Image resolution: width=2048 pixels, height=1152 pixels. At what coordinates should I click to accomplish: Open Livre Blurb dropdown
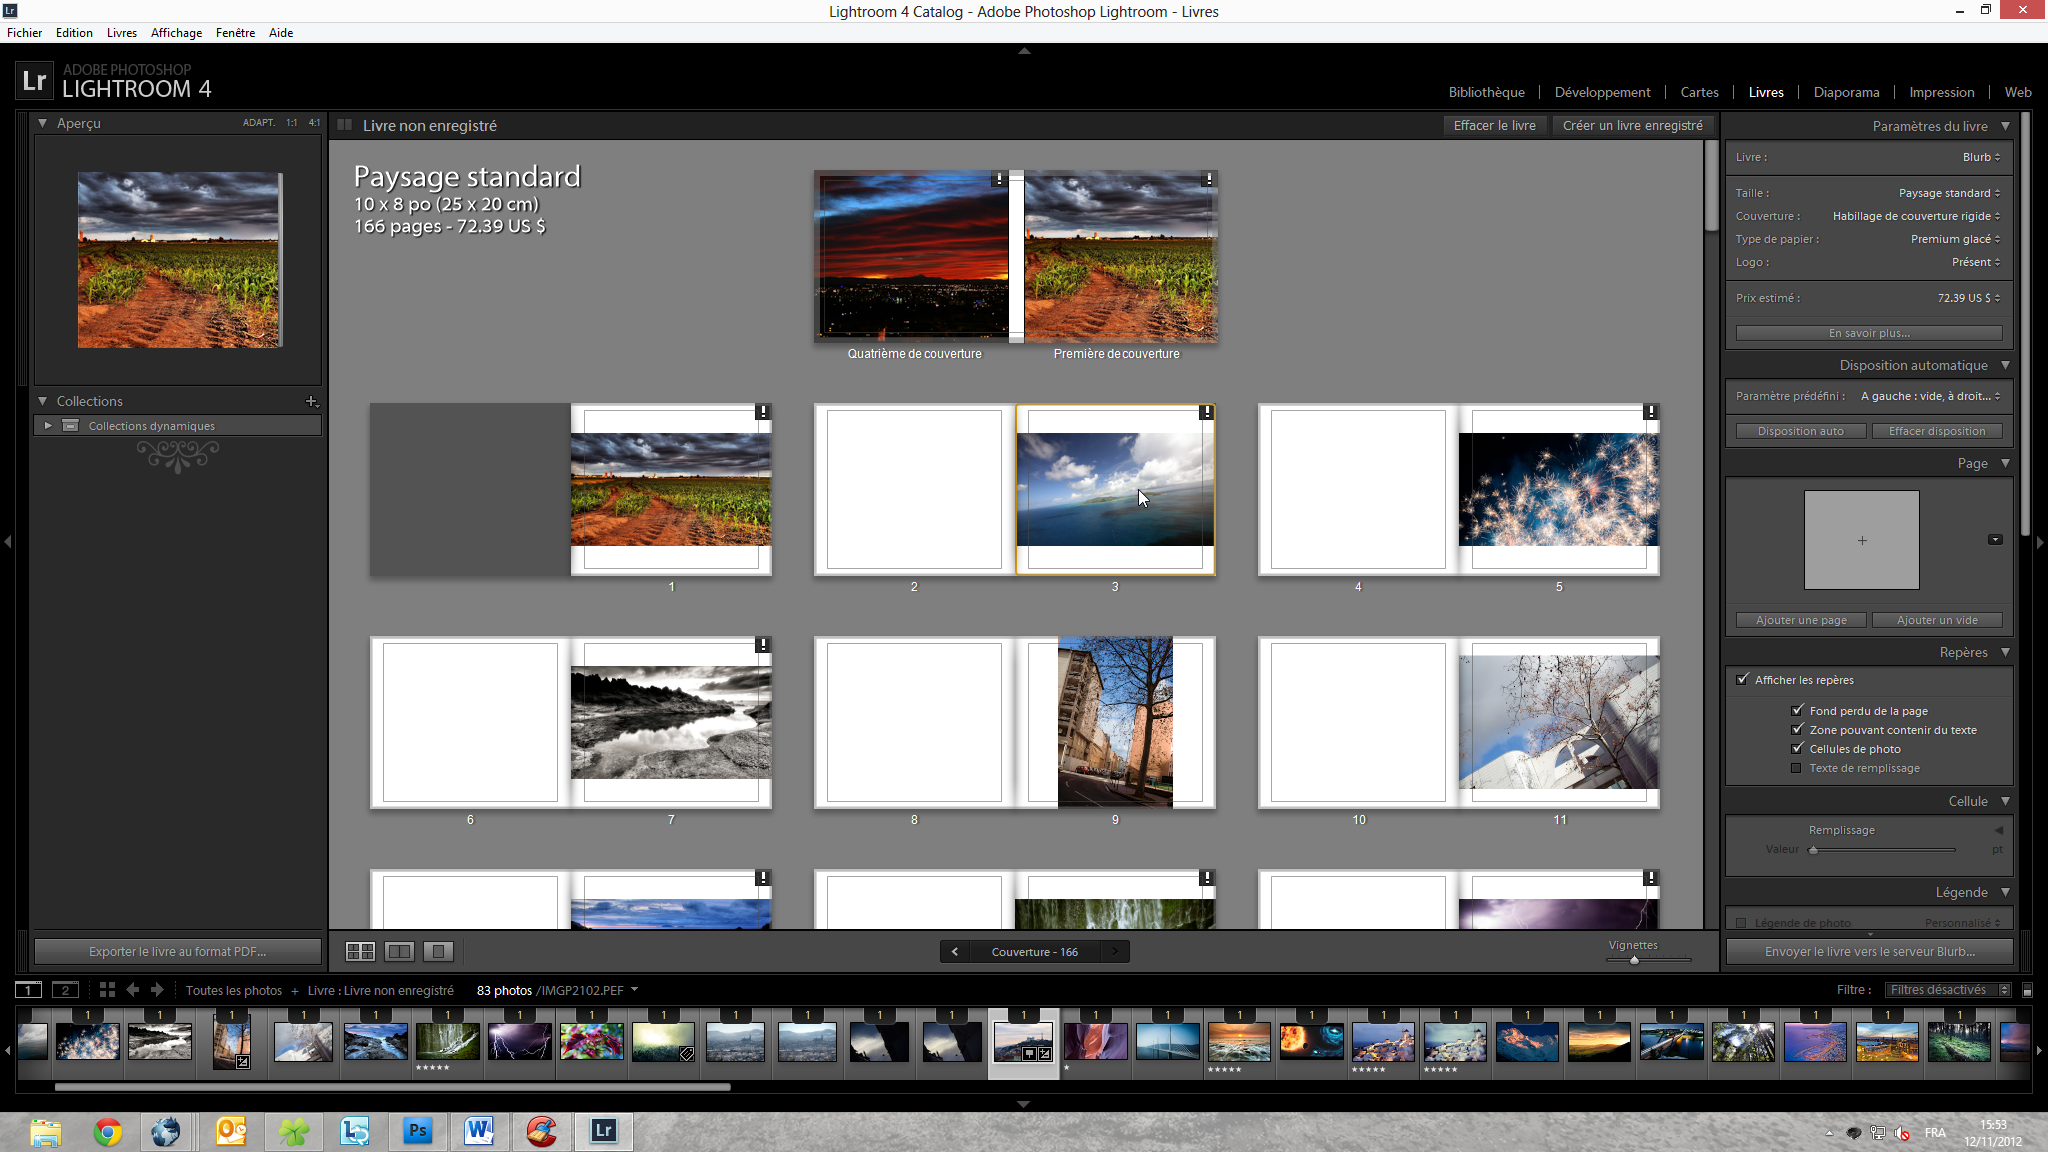pyautogui.click(x=1981, y=157)
